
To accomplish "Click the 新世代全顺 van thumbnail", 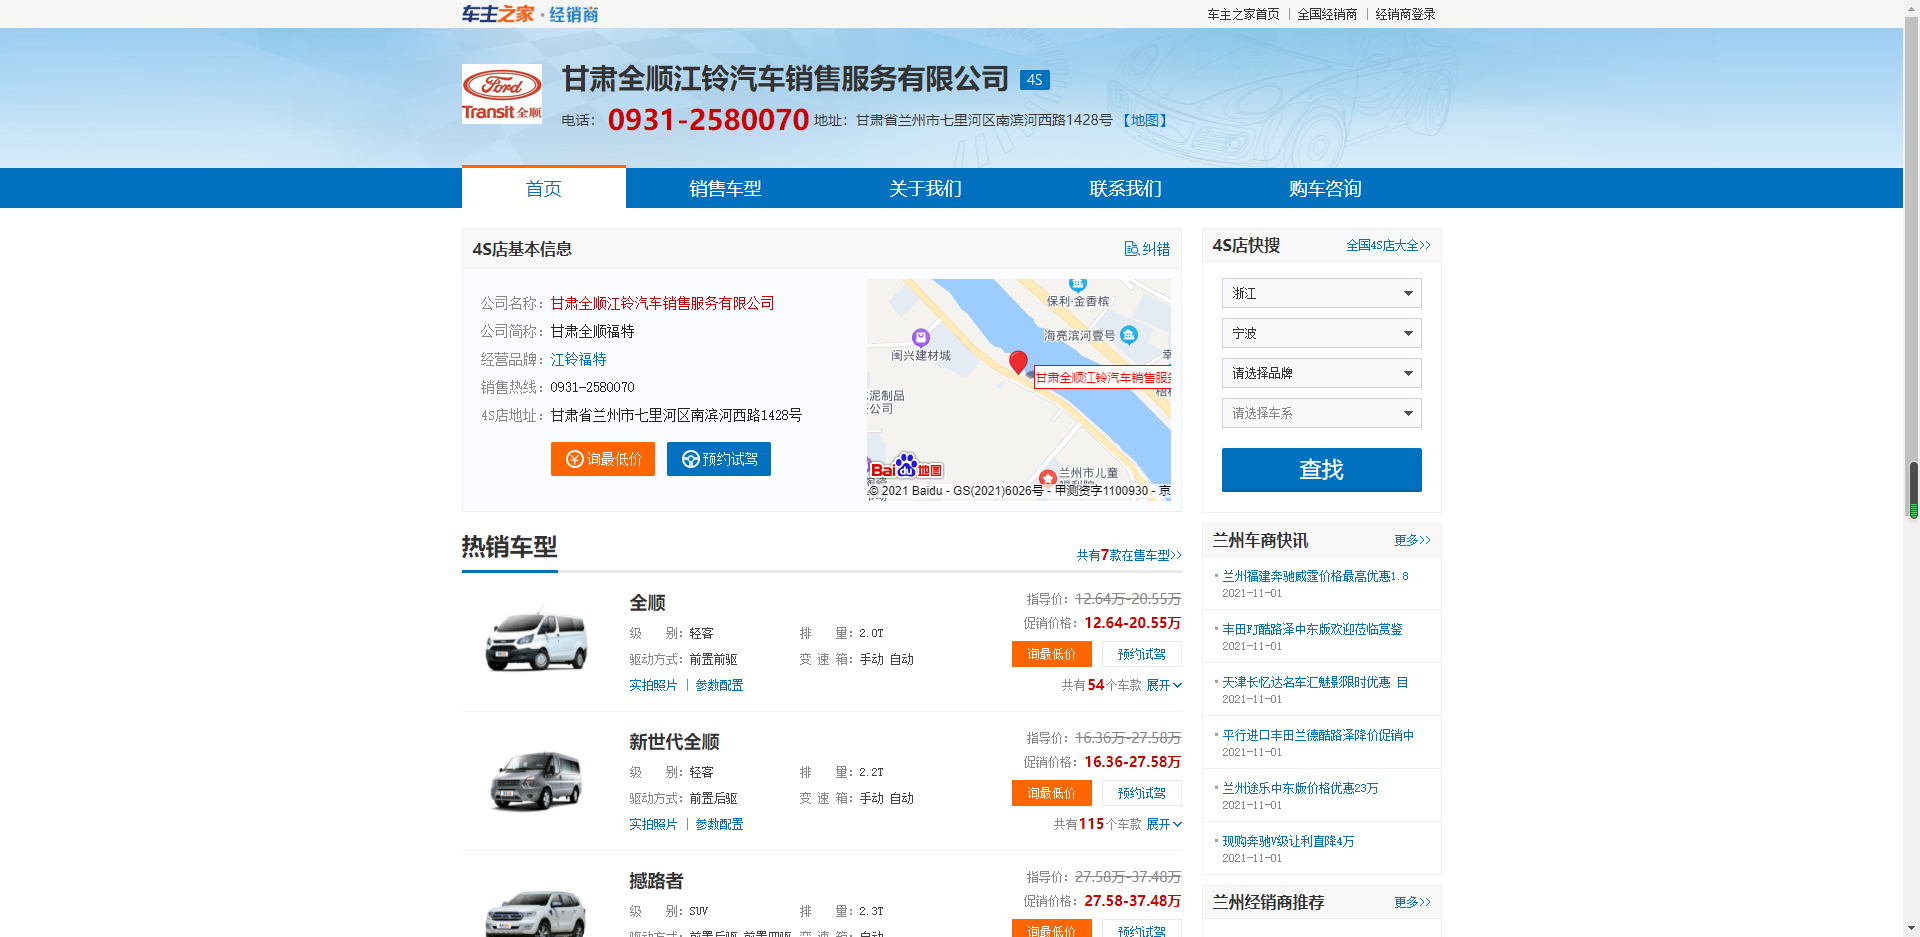I will pyautogui.click(x=537, y=779).
